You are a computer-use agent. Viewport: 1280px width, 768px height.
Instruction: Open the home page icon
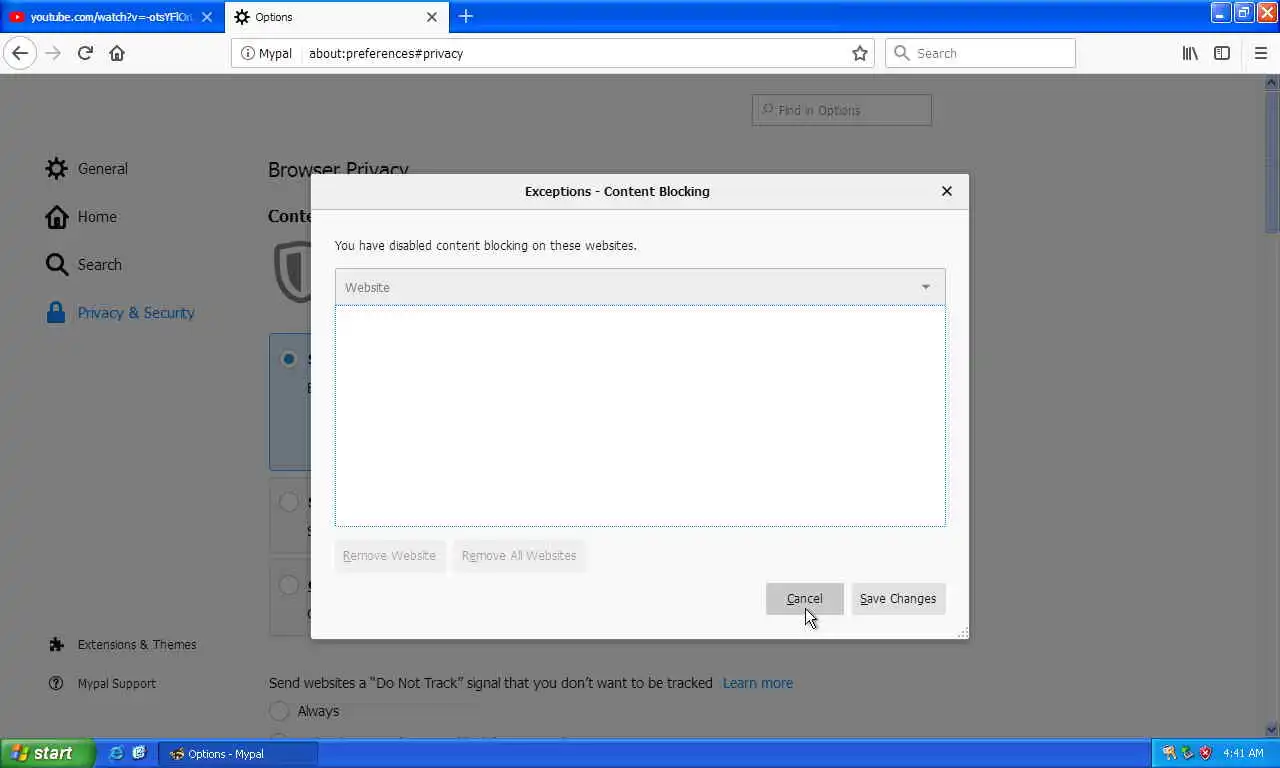click(117, 53)
